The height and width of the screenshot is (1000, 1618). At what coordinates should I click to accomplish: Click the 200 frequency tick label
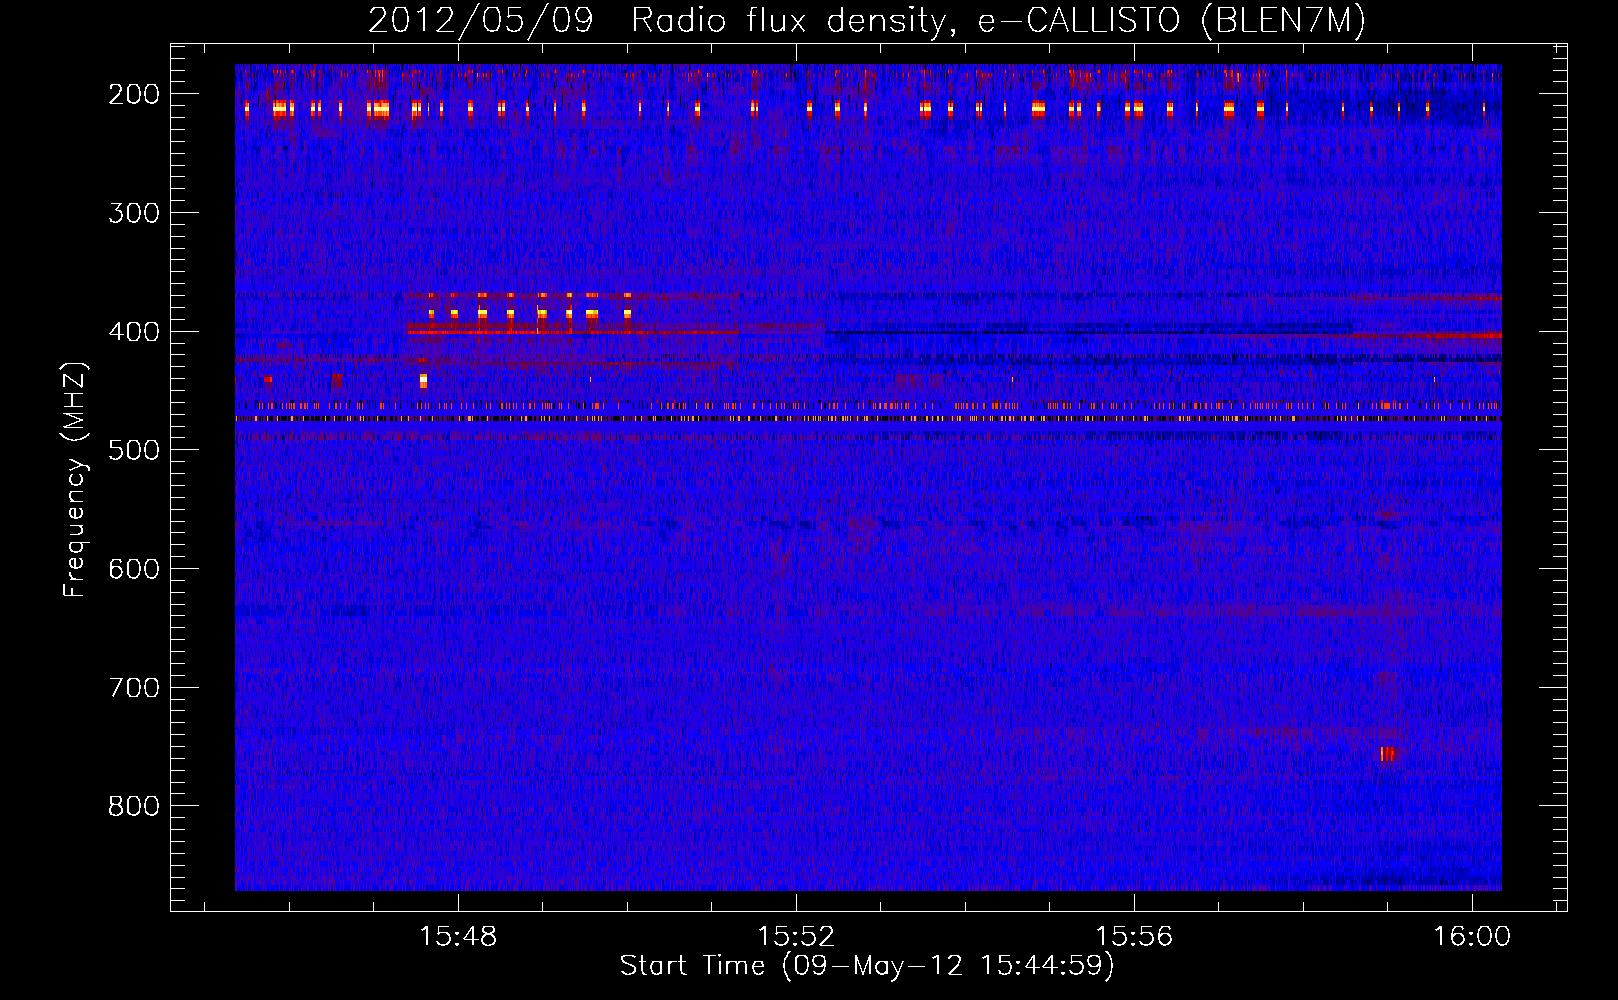tap(134, 94)
